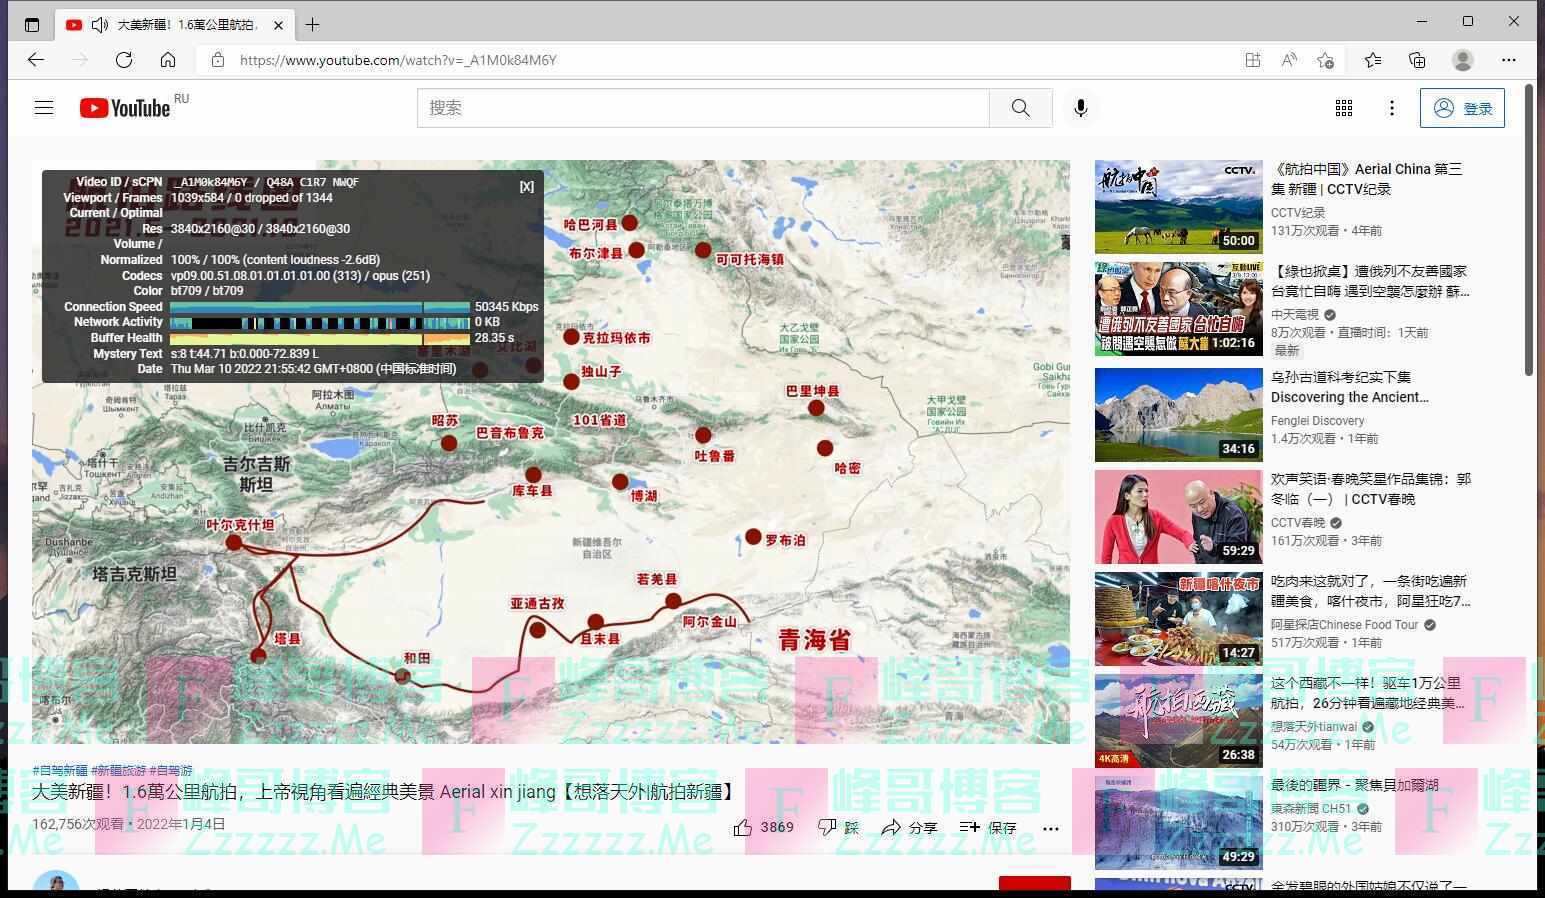Image resolution: width=1545 pixels, height=898 pixels.
Task: Close the stats for nerds panel
Action: click(x=526, y=187)
